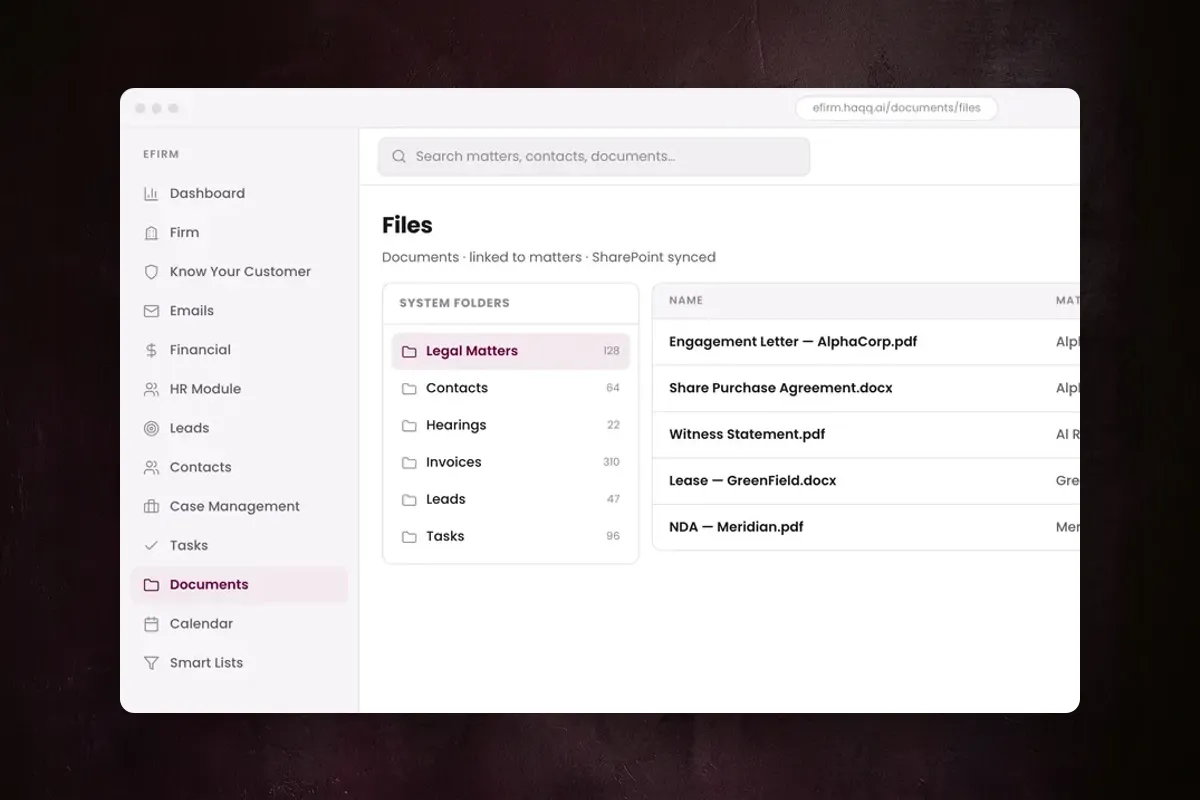Go to the Firm section
The image size is (1200, 800).
tap(239, 232)
